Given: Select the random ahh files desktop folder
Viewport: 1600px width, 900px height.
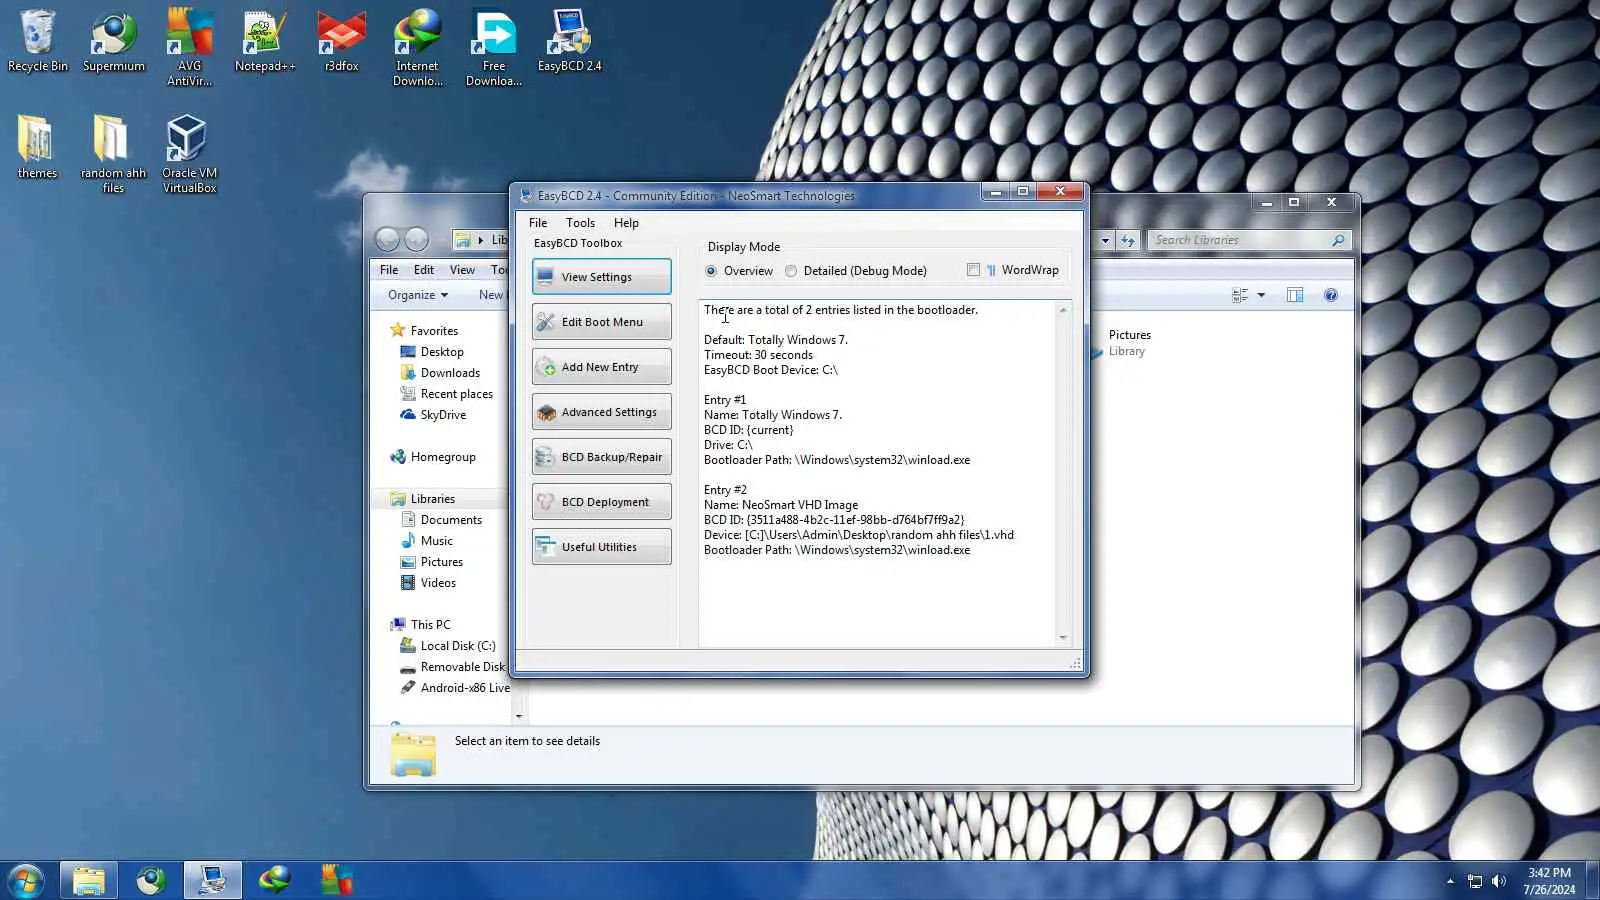Looking at the screenshot, I should pyautogui.click(x=114, y=153).
